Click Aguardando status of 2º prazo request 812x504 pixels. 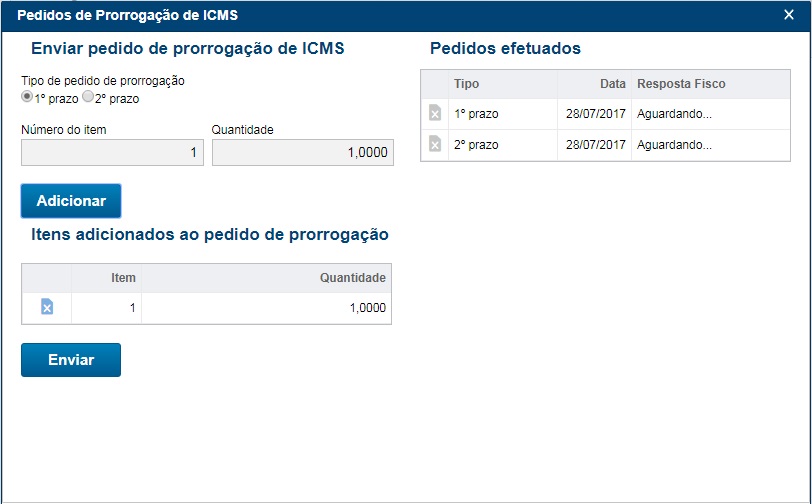pos(675,145)
